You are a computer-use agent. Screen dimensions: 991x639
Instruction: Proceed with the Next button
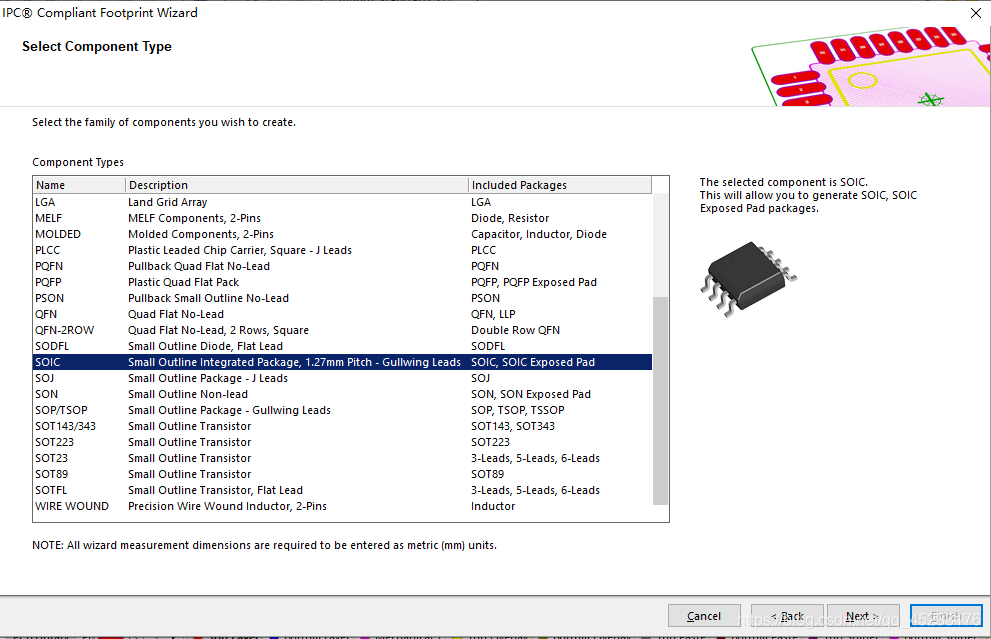862,616
